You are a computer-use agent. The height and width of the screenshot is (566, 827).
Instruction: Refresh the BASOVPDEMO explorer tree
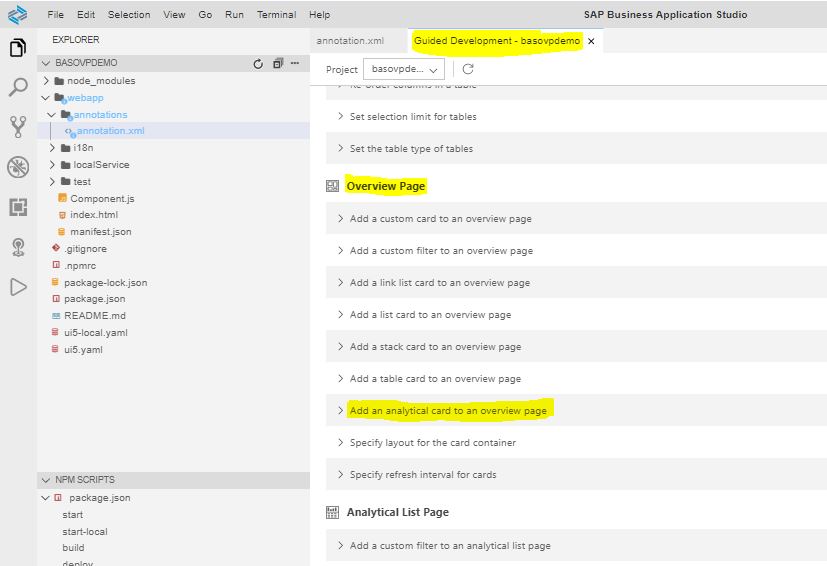tap(258, 64)
